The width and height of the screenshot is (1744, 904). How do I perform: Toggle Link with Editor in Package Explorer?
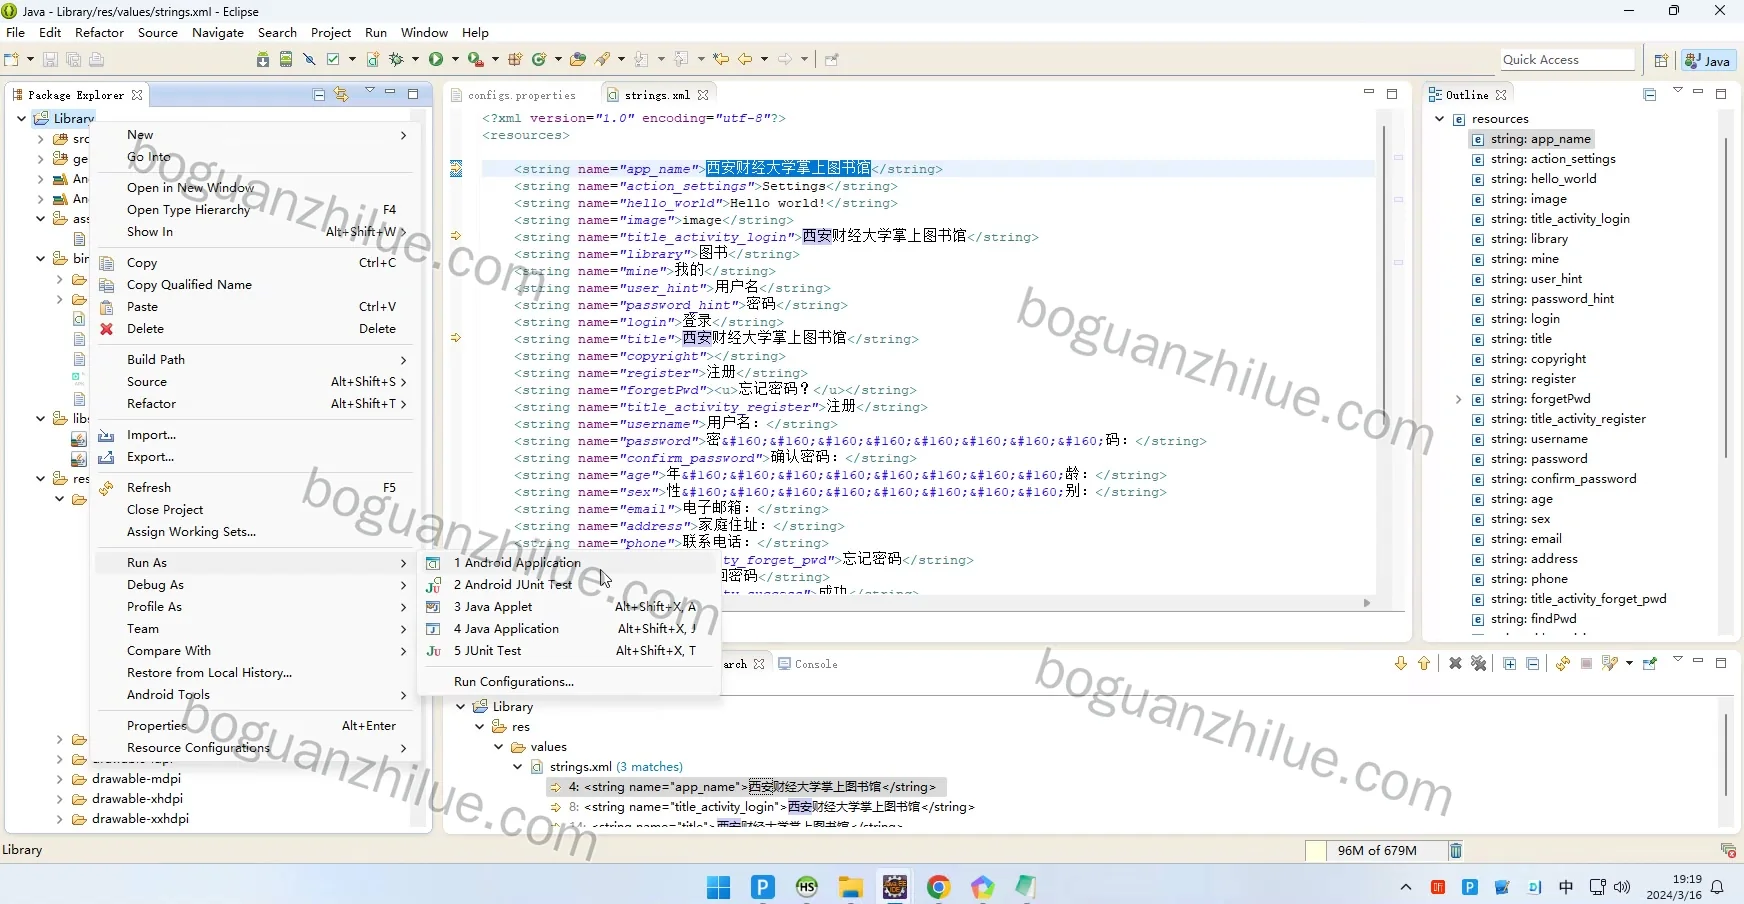click(x=342, y=95)
